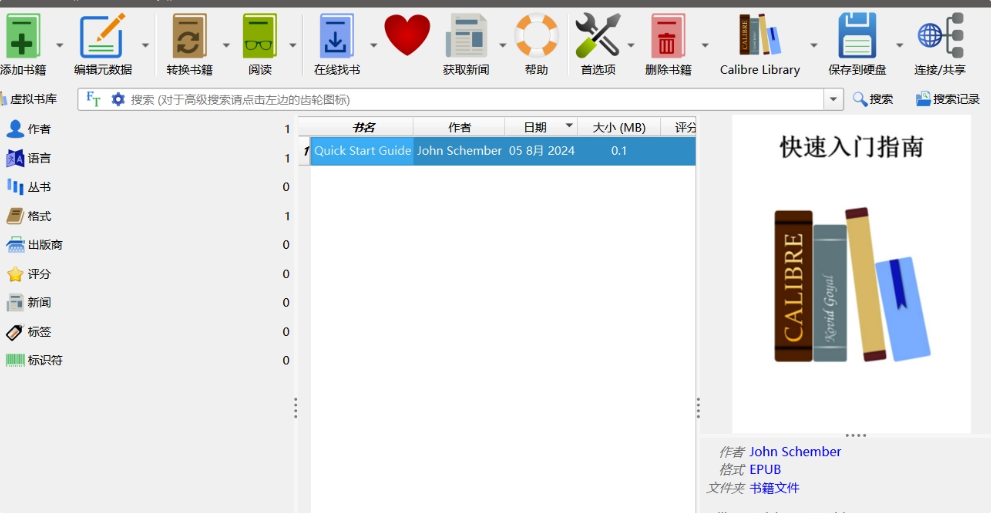Expand Edit metadata dropdown arrow

click(x=145, y=45)
